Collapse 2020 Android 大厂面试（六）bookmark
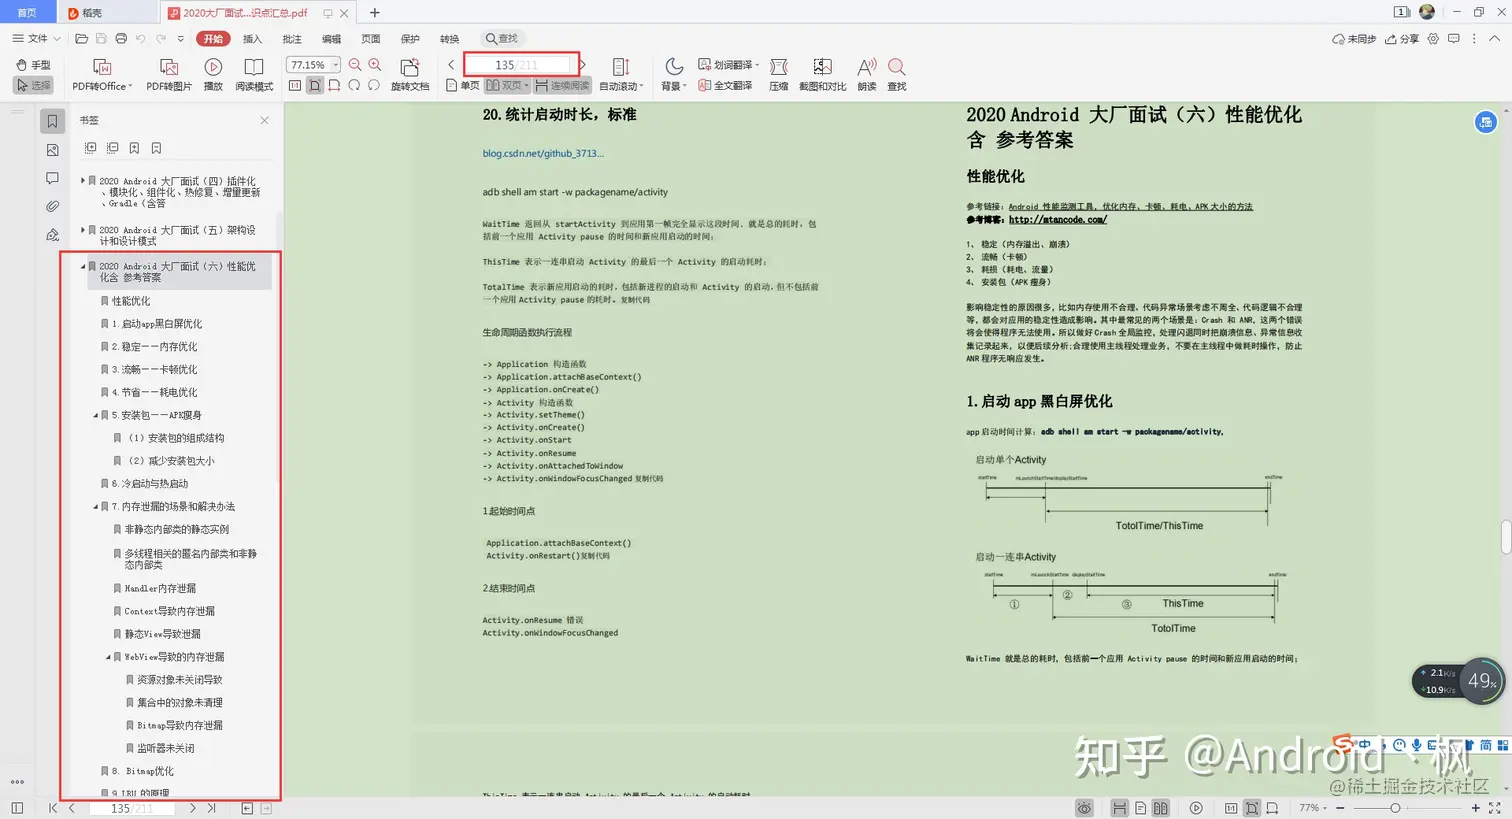The image size is (1512, 819). (x=83, y=267)
